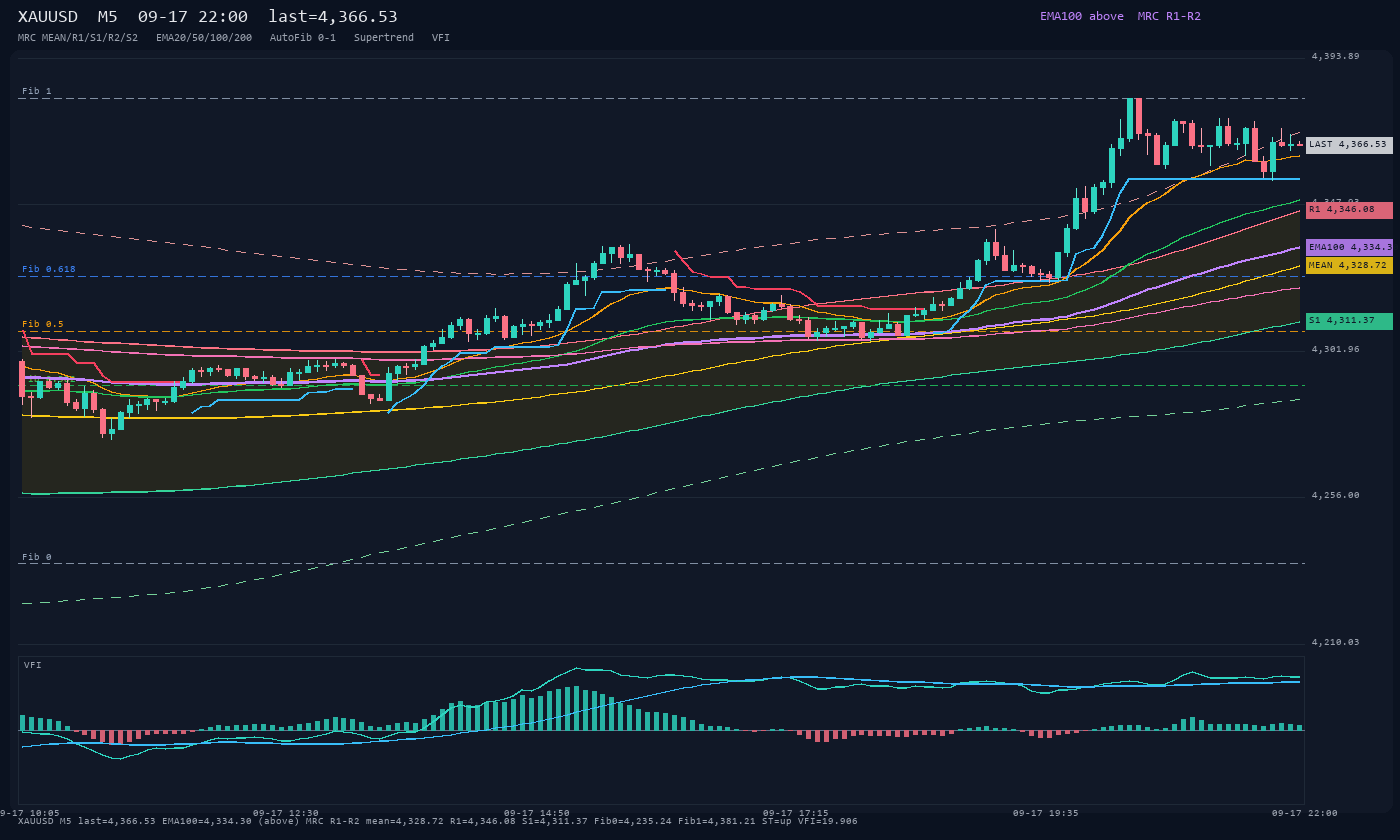The image size is (1400, 840).
Task: Select the 'MRC MEAN/R1/S1/R2/S2' legend entry
Action: tap(78, 37)
